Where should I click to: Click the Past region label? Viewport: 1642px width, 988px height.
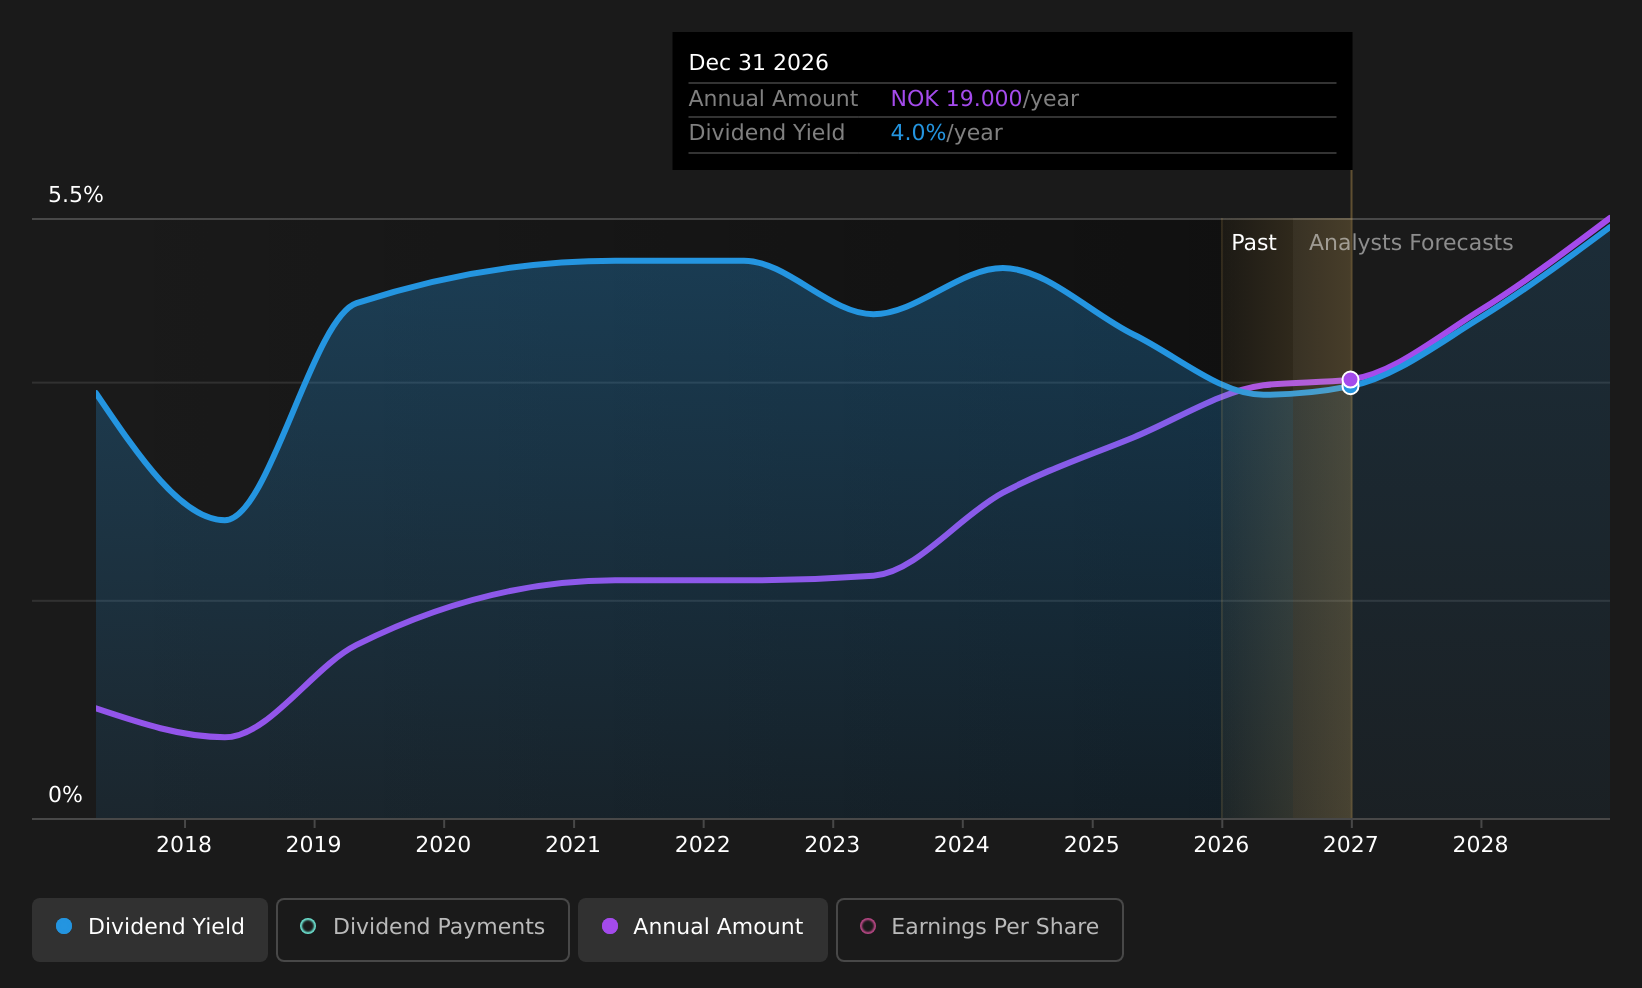coord(1254,243)
